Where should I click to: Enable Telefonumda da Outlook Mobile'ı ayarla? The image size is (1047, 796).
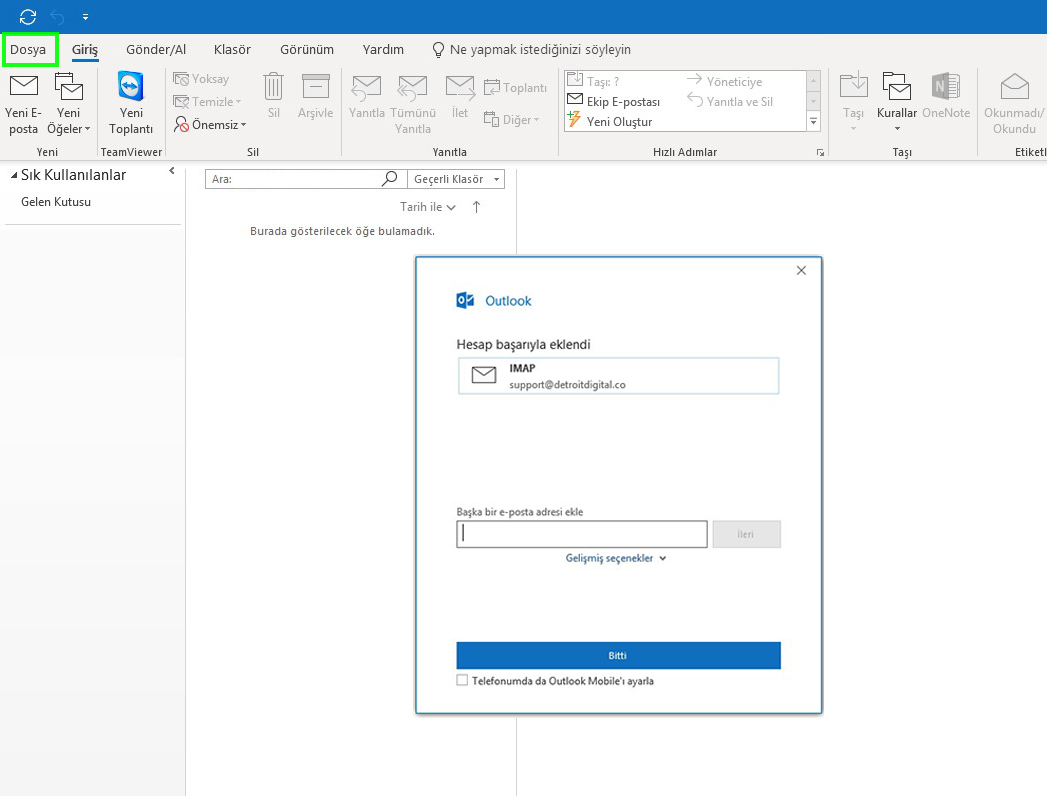tap(462, 680)
